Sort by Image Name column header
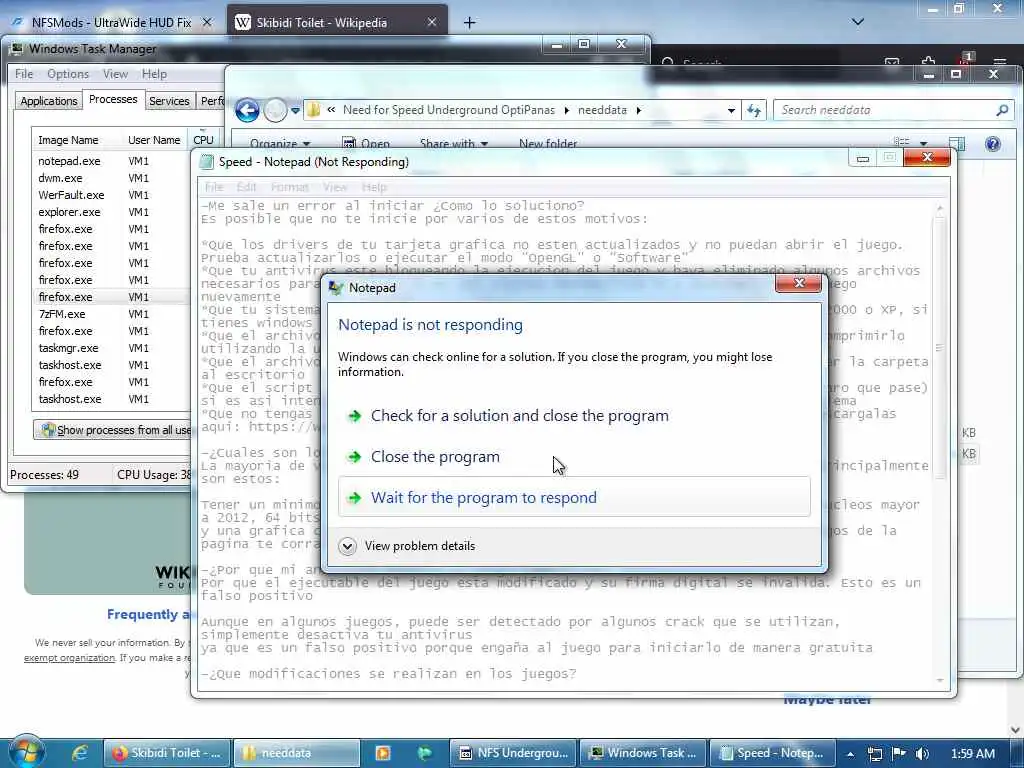The height and width of the screenshot is (768, 1024). coord(76,140)
